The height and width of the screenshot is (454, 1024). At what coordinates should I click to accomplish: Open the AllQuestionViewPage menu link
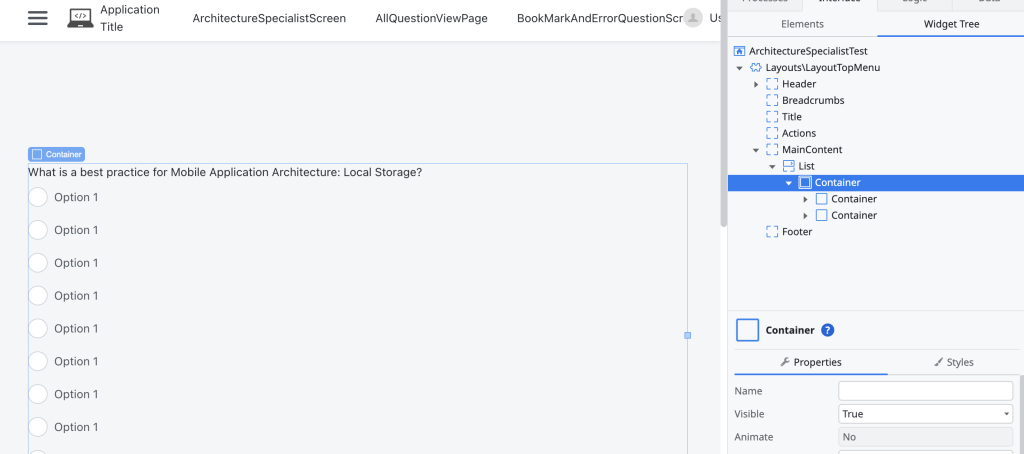431,18
